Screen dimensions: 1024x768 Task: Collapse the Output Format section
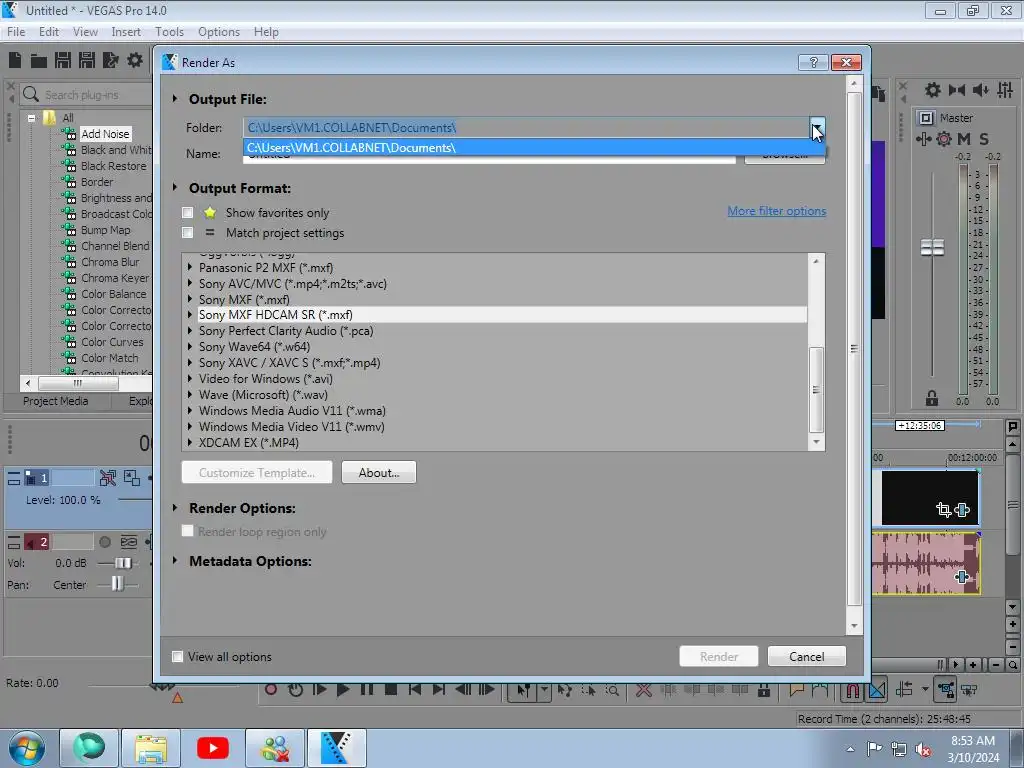coord(175,187)
